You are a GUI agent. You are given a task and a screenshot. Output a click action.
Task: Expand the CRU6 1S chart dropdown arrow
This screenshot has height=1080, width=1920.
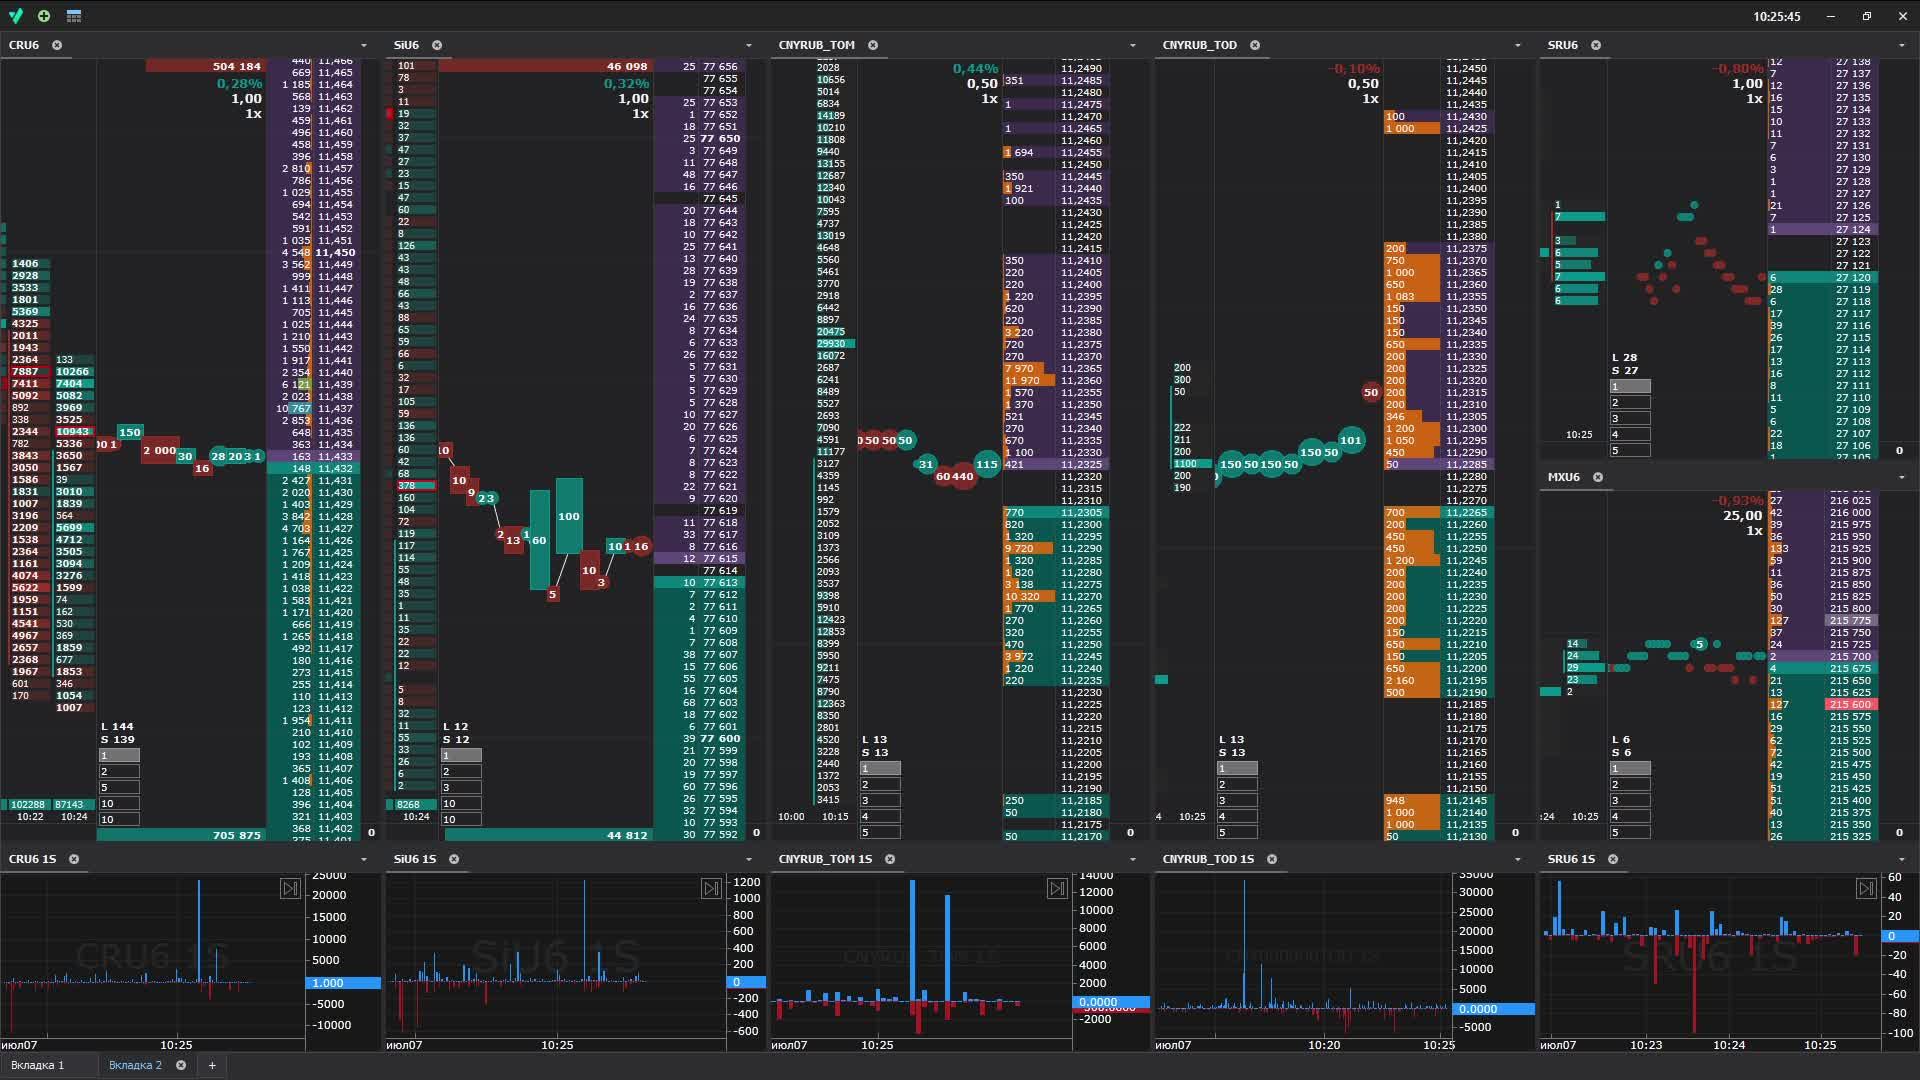click(x=364, y=859)
